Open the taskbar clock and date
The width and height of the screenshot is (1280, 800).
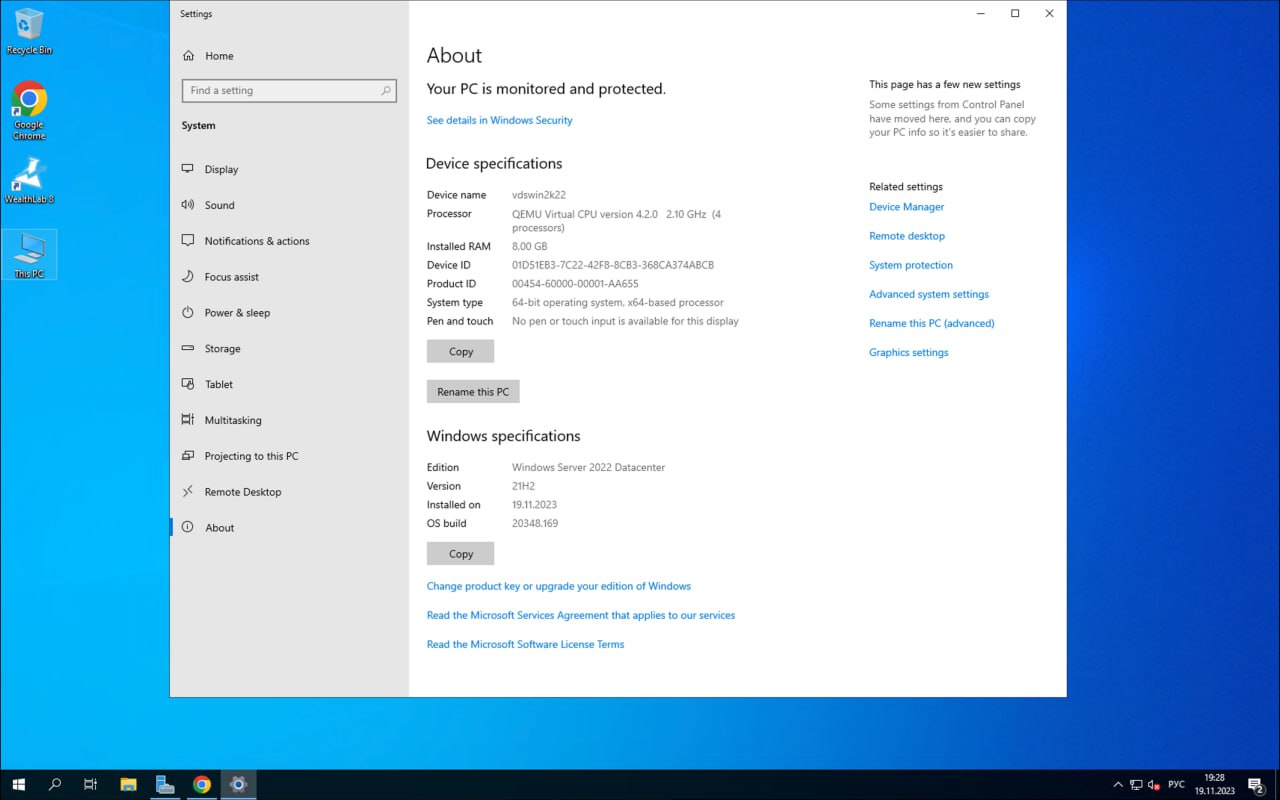[x=1214, y=785]
